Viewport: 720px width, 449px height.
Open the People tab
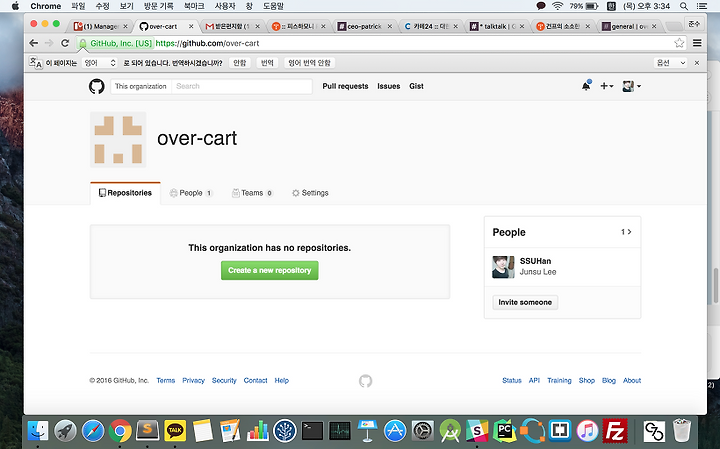coord(191,193)
